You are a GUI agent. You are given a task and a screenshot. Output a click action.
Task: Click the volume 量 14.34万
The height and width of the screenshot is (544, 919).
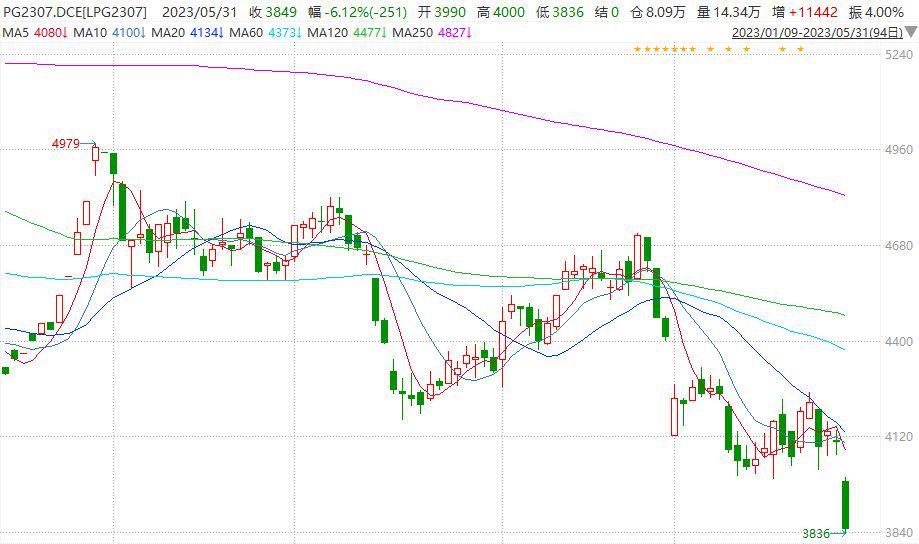tap(729, 12)
